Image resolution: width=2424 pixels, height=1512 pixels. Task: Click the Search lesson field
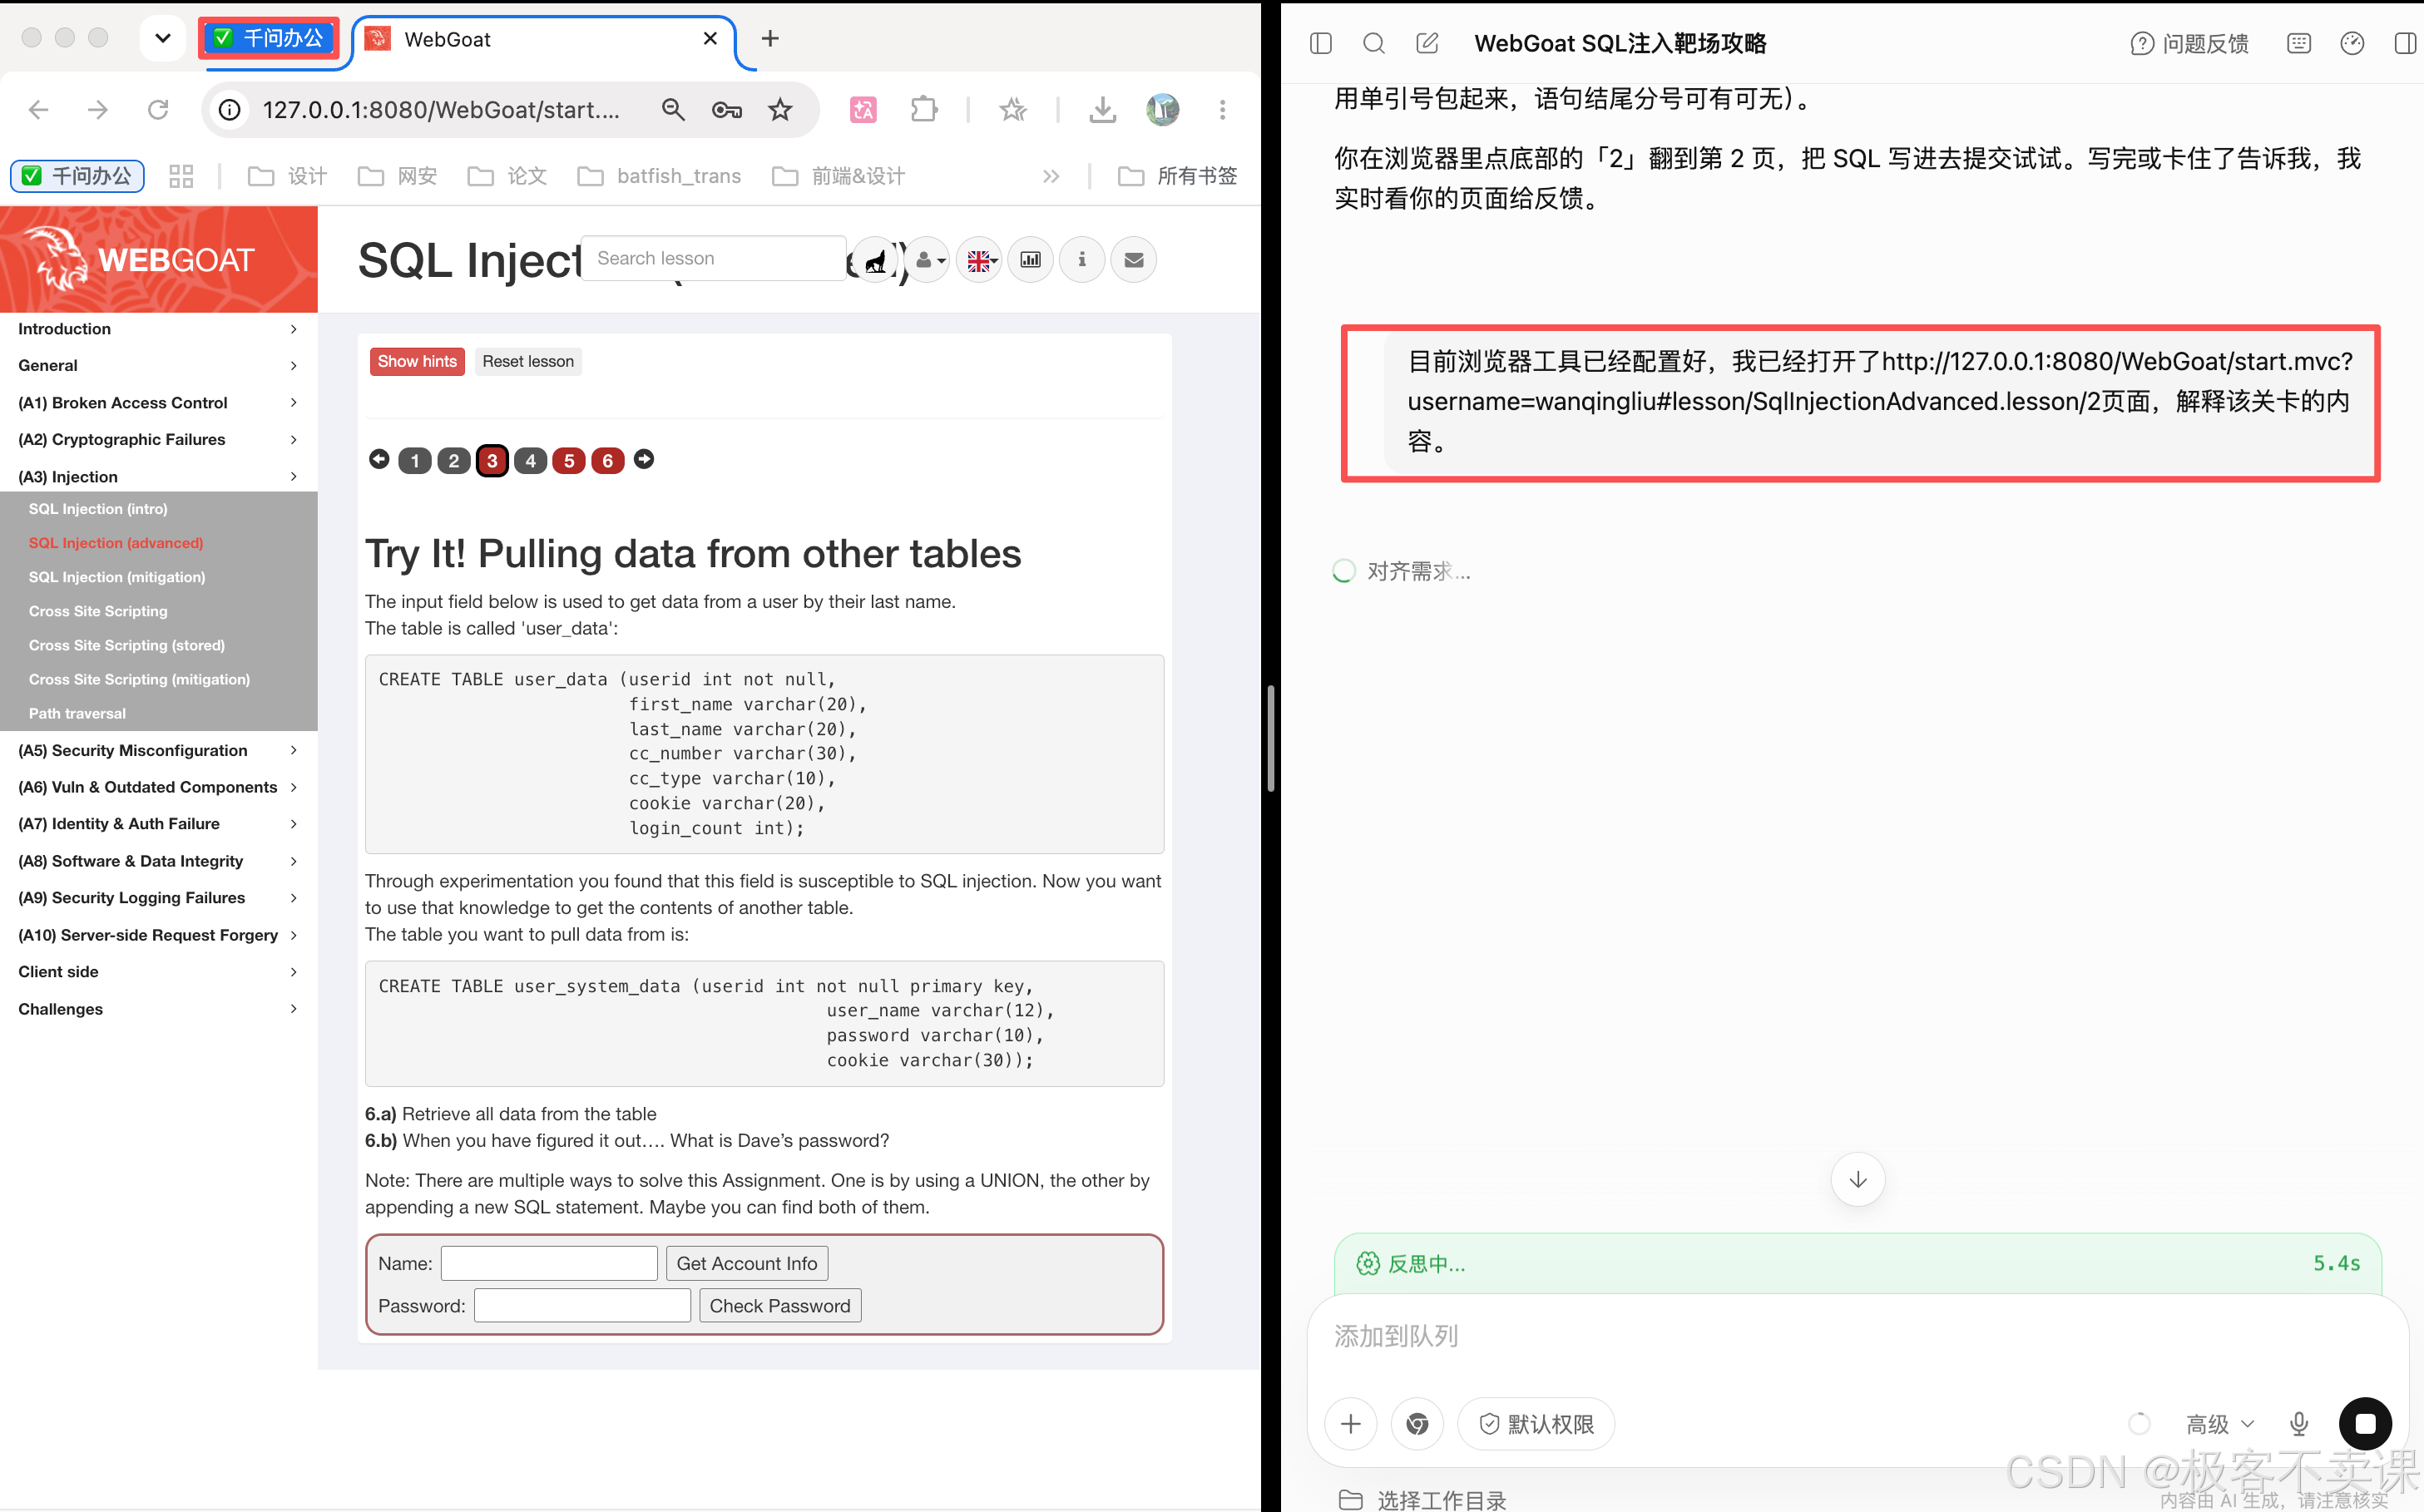(x=713, y=259)
